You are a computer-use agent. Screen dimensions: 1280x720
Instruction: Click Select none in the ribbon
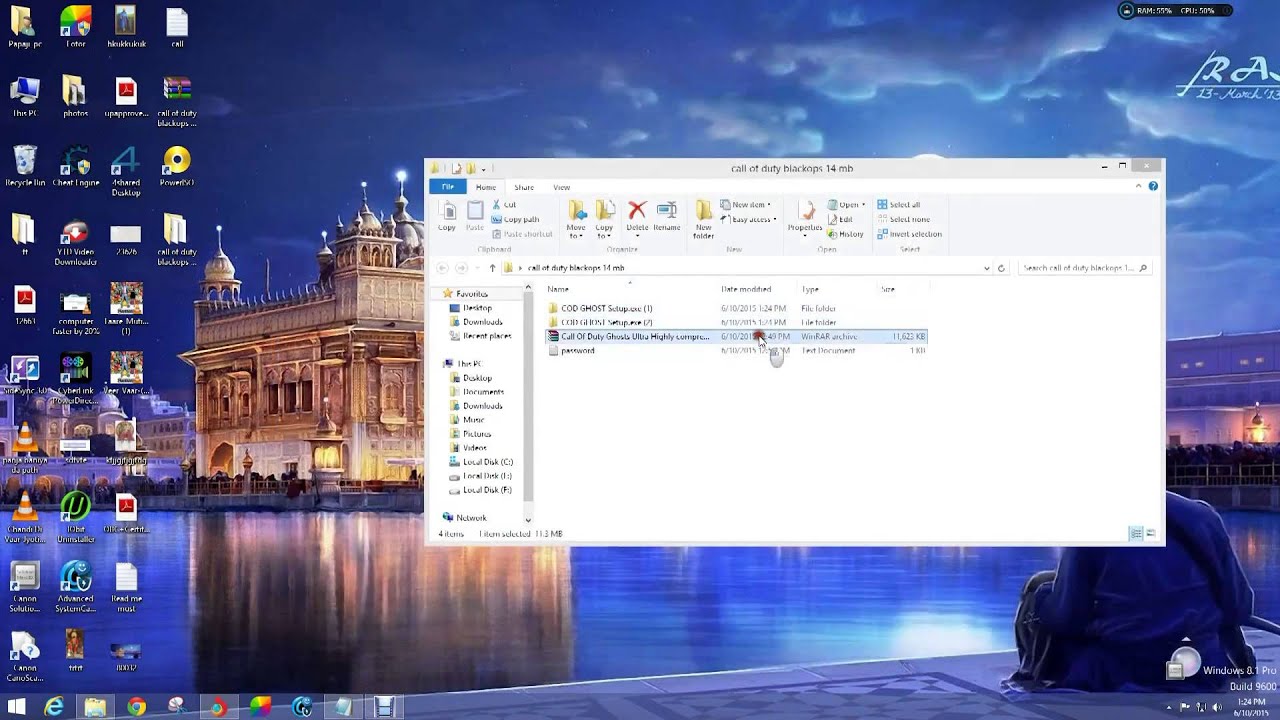point(903,219)
